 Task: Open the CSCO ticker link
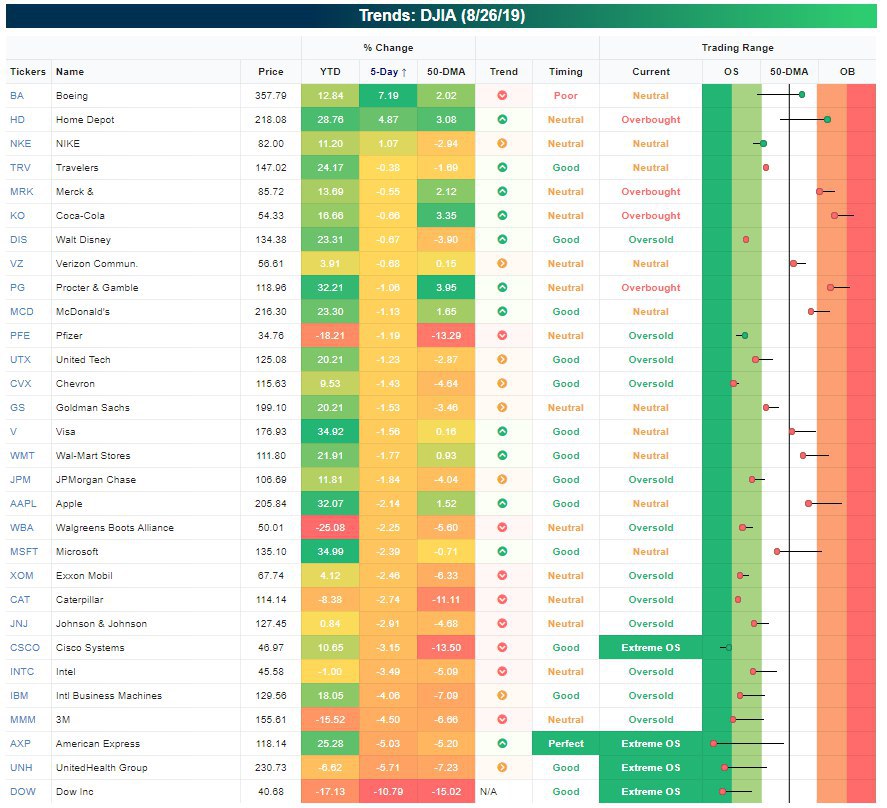click(25, 647)
